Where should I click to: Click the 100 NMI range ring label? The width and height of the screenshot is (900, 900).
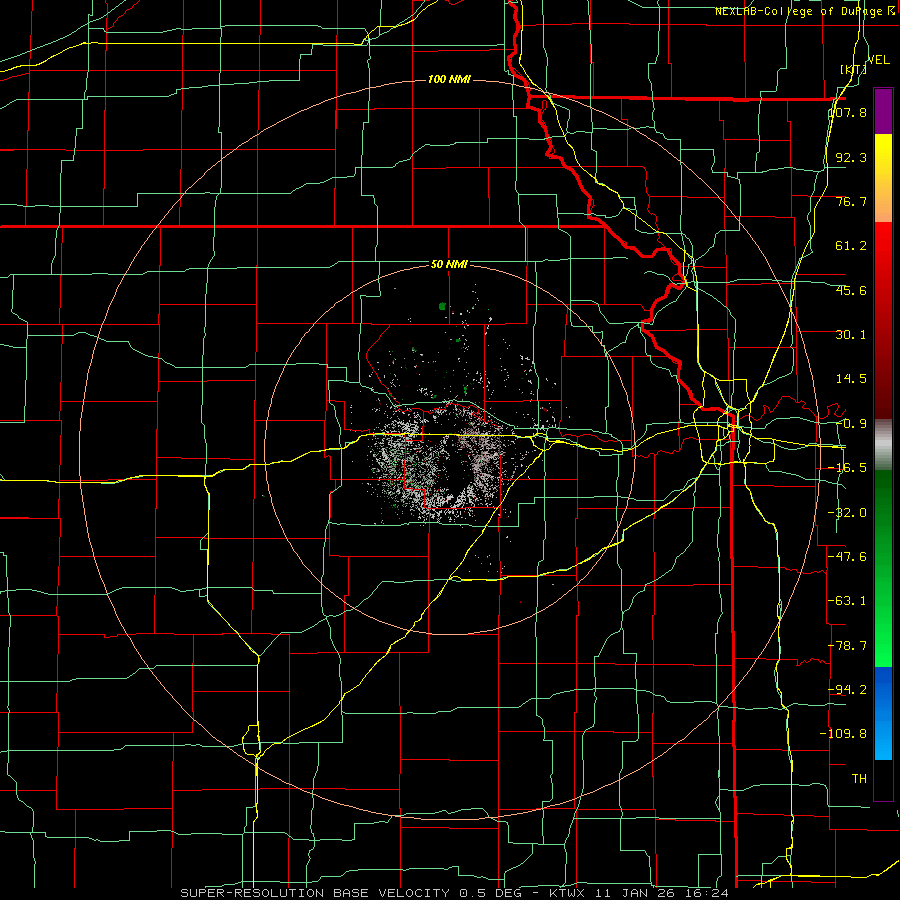click(x=449, y=79)
